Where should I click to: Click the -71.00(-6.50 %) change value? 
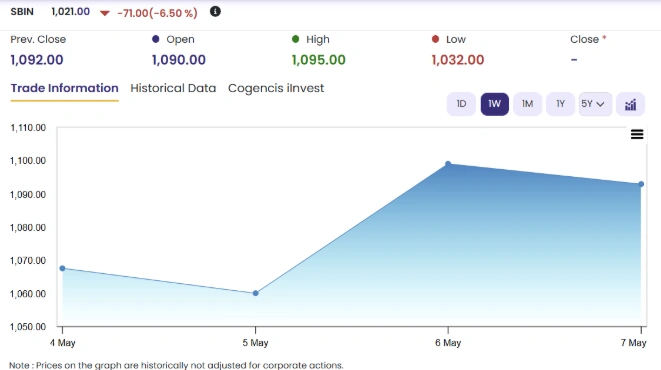click(x=157, y=13)
